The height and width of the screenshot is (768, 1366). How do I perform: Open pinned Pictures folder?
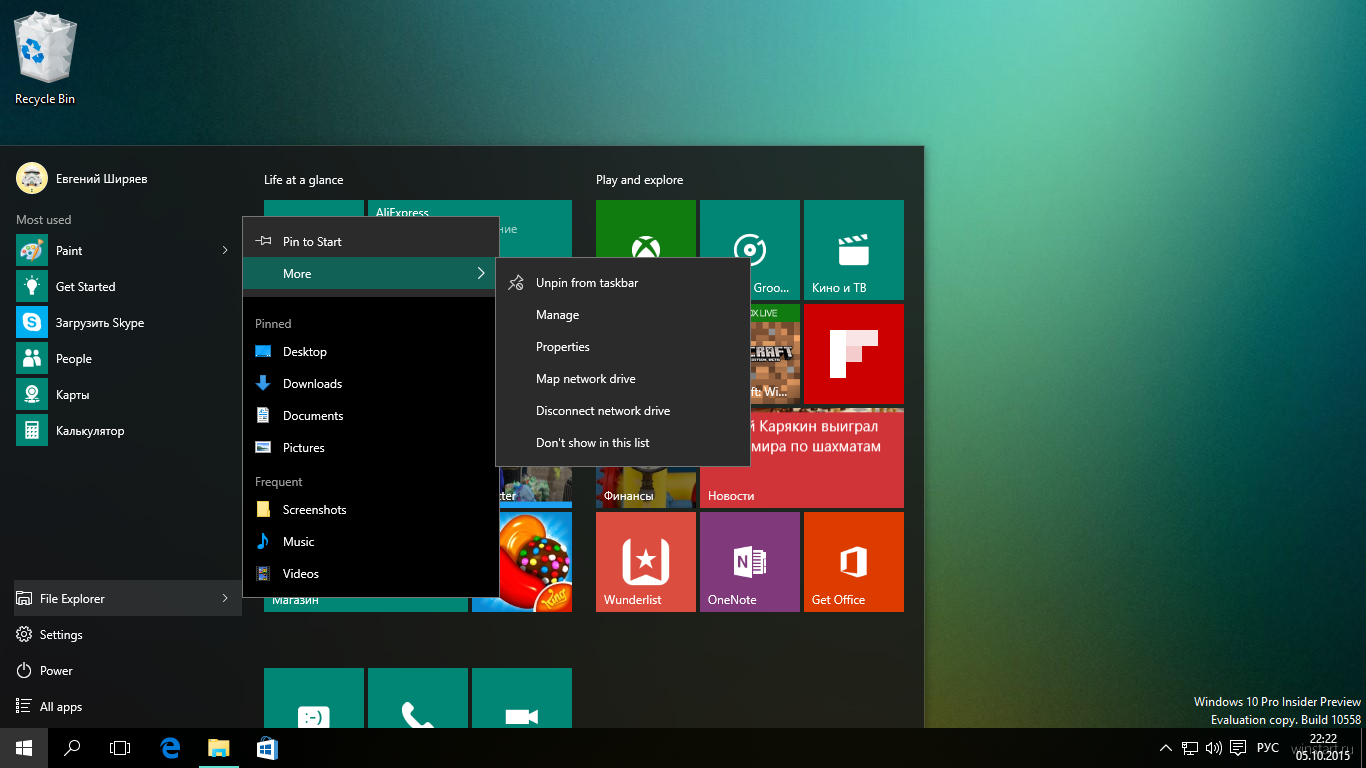point(371,448)
